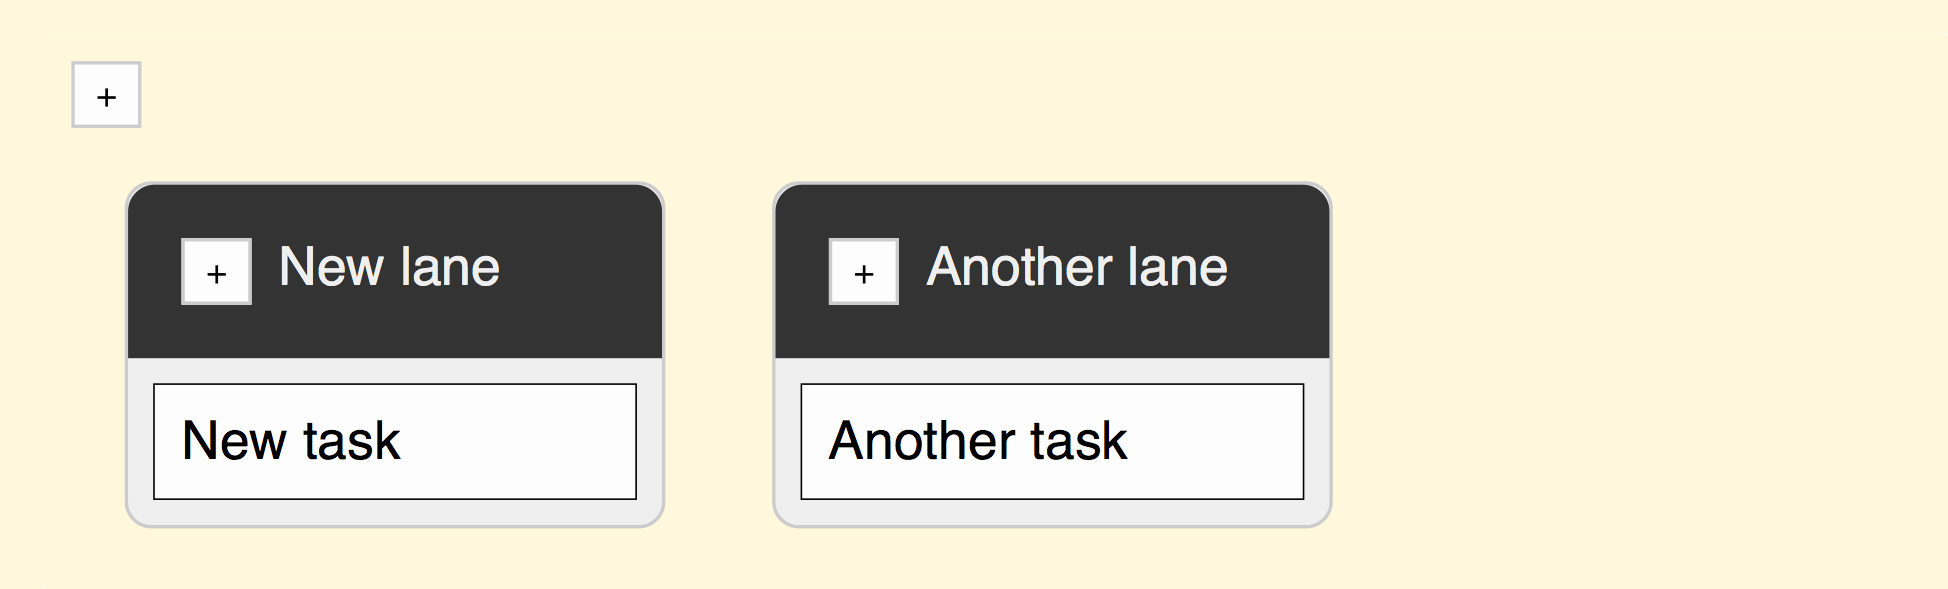The height and width of the screenshot is (589, 1948).
Task: Click inside the New task text field
Action: click(394, 440)
